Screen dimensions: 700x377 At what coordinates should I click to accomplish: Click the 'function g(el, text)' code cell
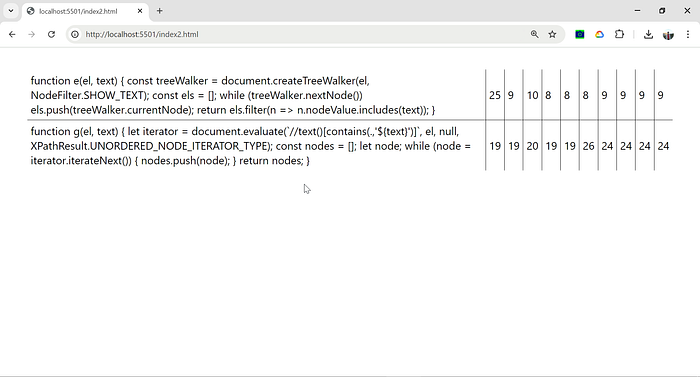pos(256,146)
